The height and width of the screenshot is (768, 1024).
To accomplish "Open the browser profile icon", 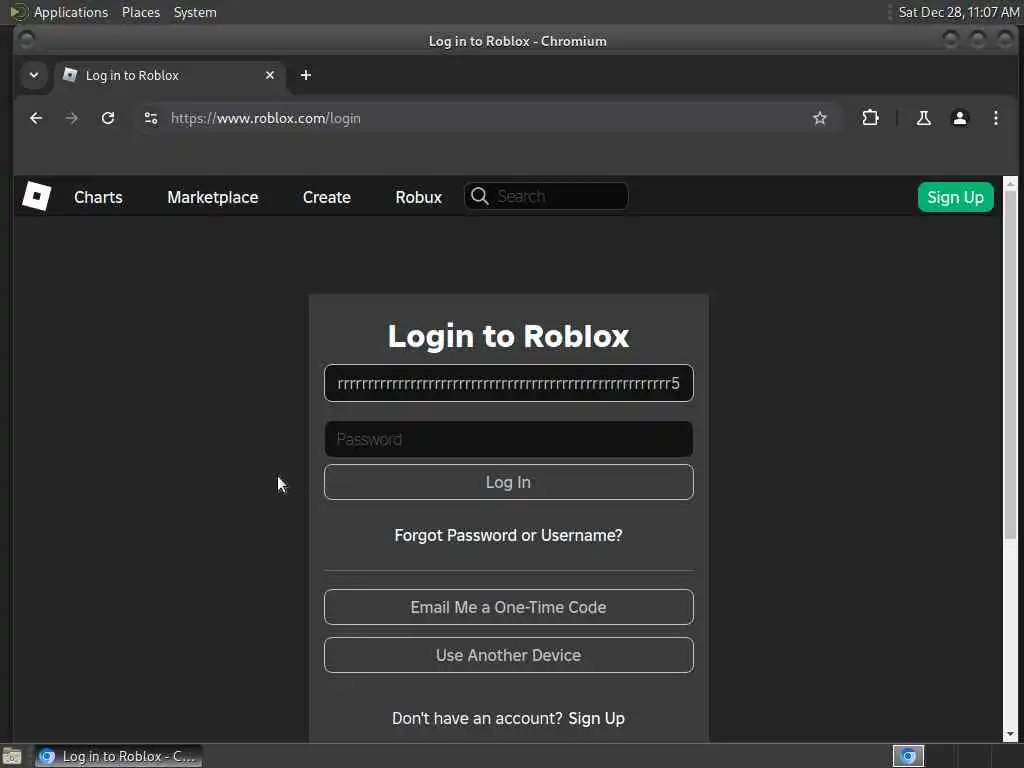I will click(959, 118).
